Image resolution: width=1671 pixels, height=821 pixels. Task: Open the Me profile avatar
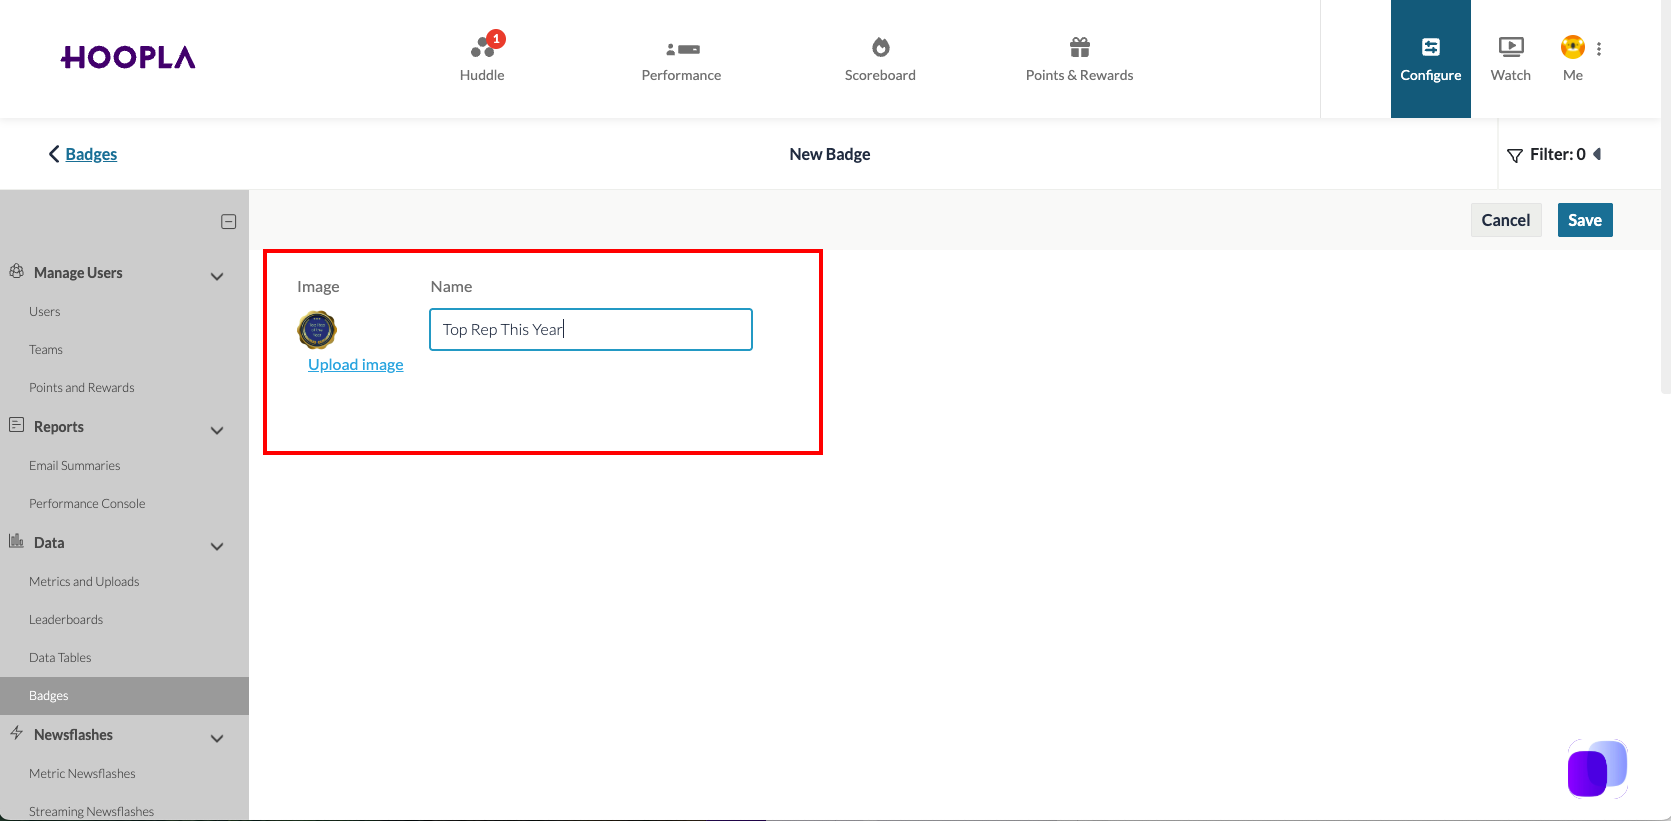tap(1573, 47)
